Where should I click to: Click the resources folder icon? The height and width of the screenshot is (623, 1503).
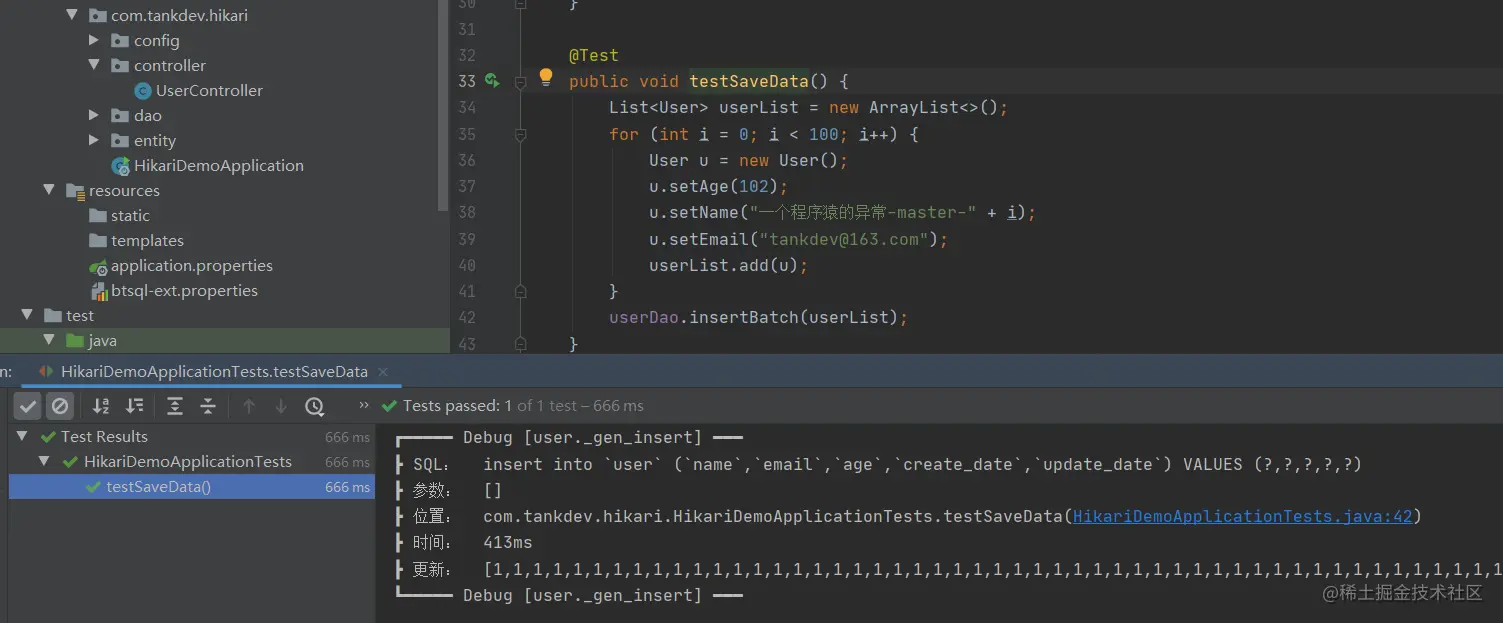click(75, 190)
